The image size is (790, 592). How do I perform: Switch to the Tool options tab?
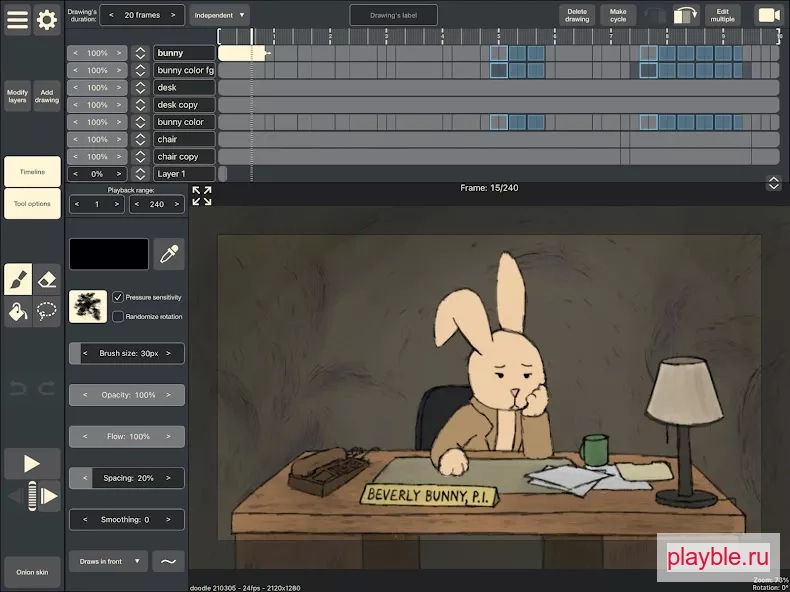tap(32, 204)
